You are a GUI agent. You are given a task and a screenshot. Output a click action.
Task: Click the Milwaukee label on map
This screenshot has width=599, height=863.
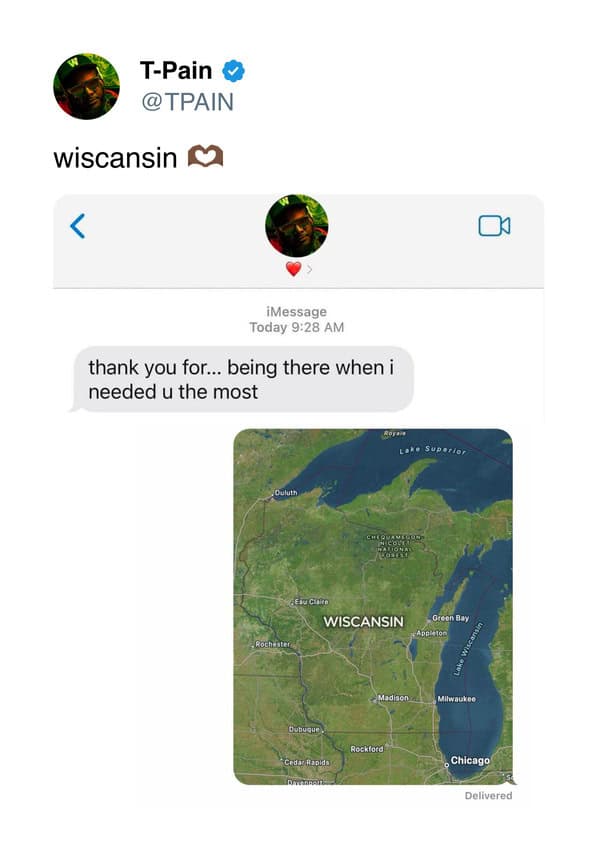tap(456, 699)
